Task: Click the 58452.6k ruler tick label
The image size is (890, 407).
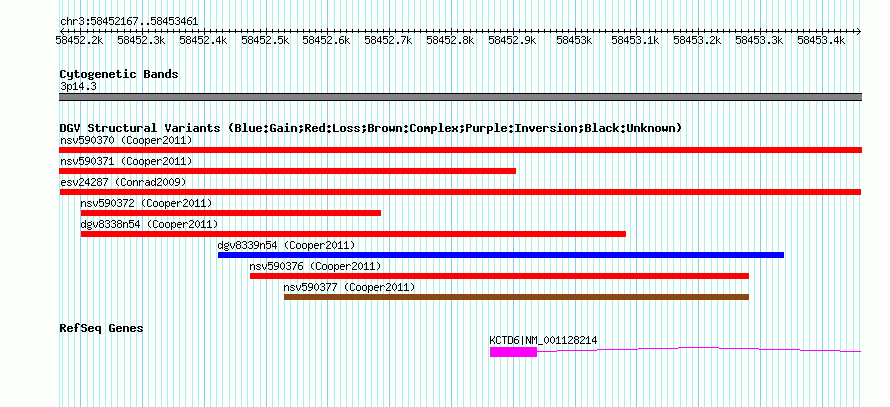Action: 326,40
